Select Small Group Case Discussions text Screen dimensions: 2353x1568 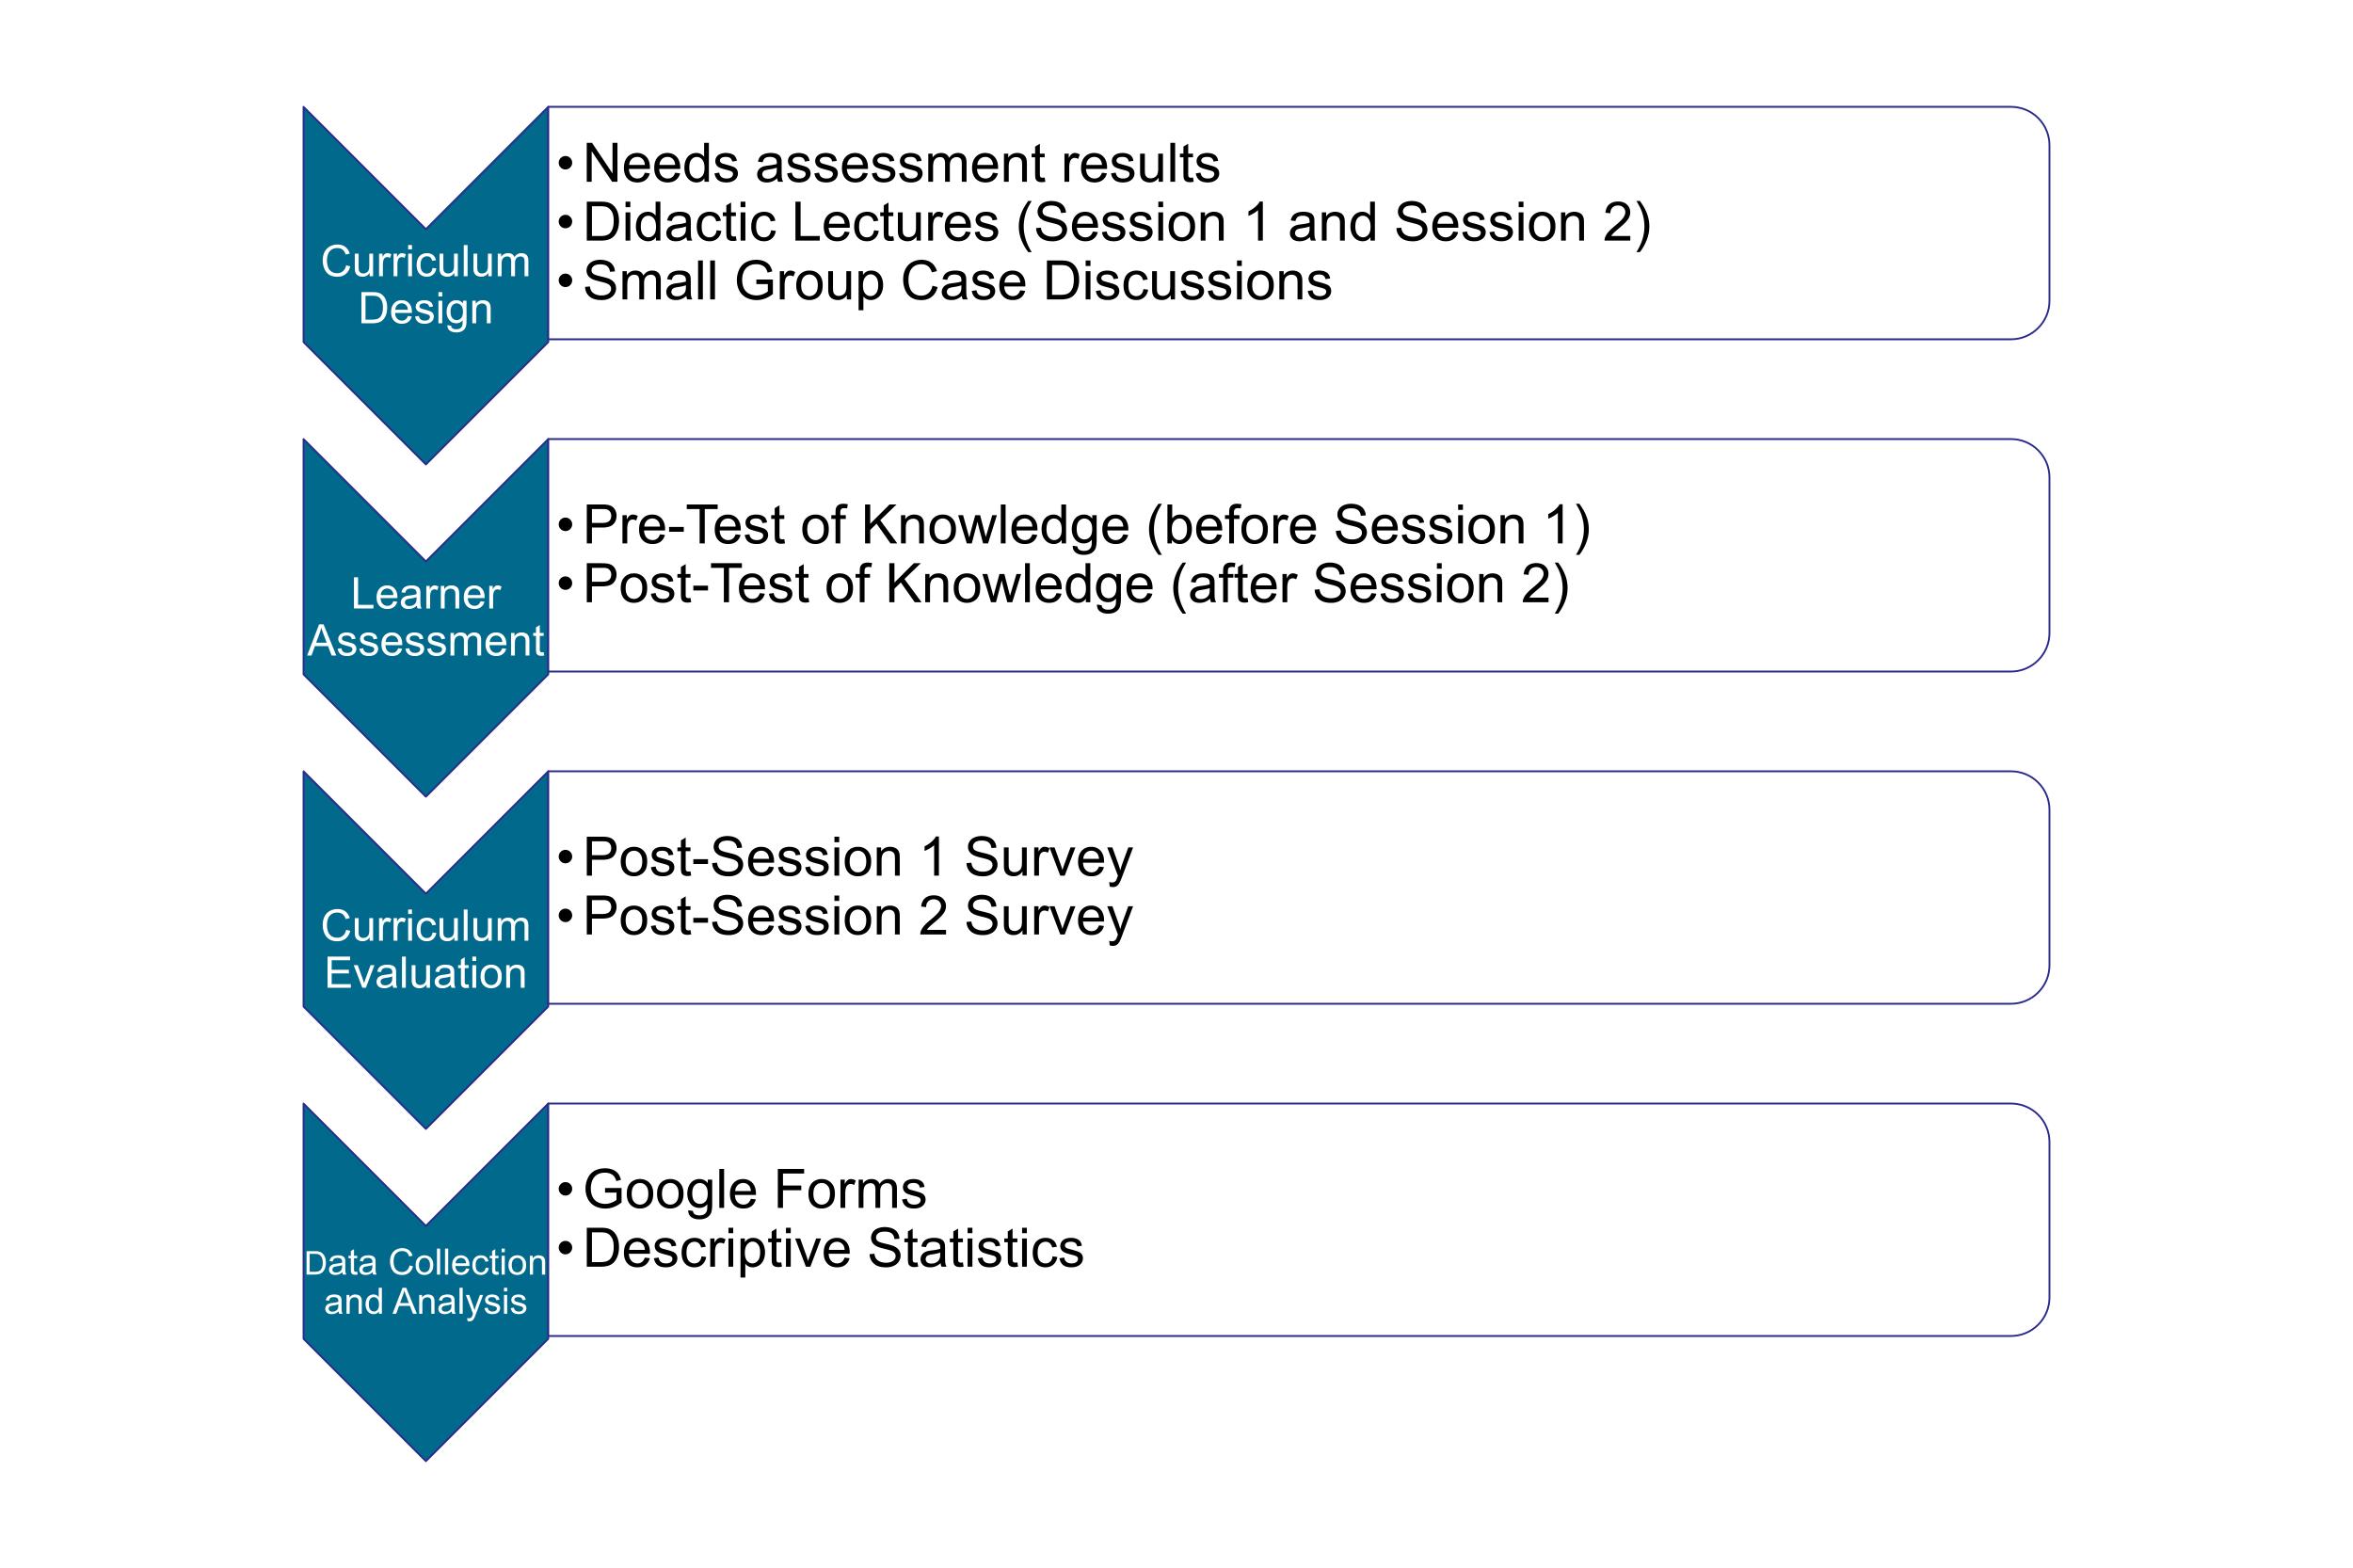(x=944, y=282)
